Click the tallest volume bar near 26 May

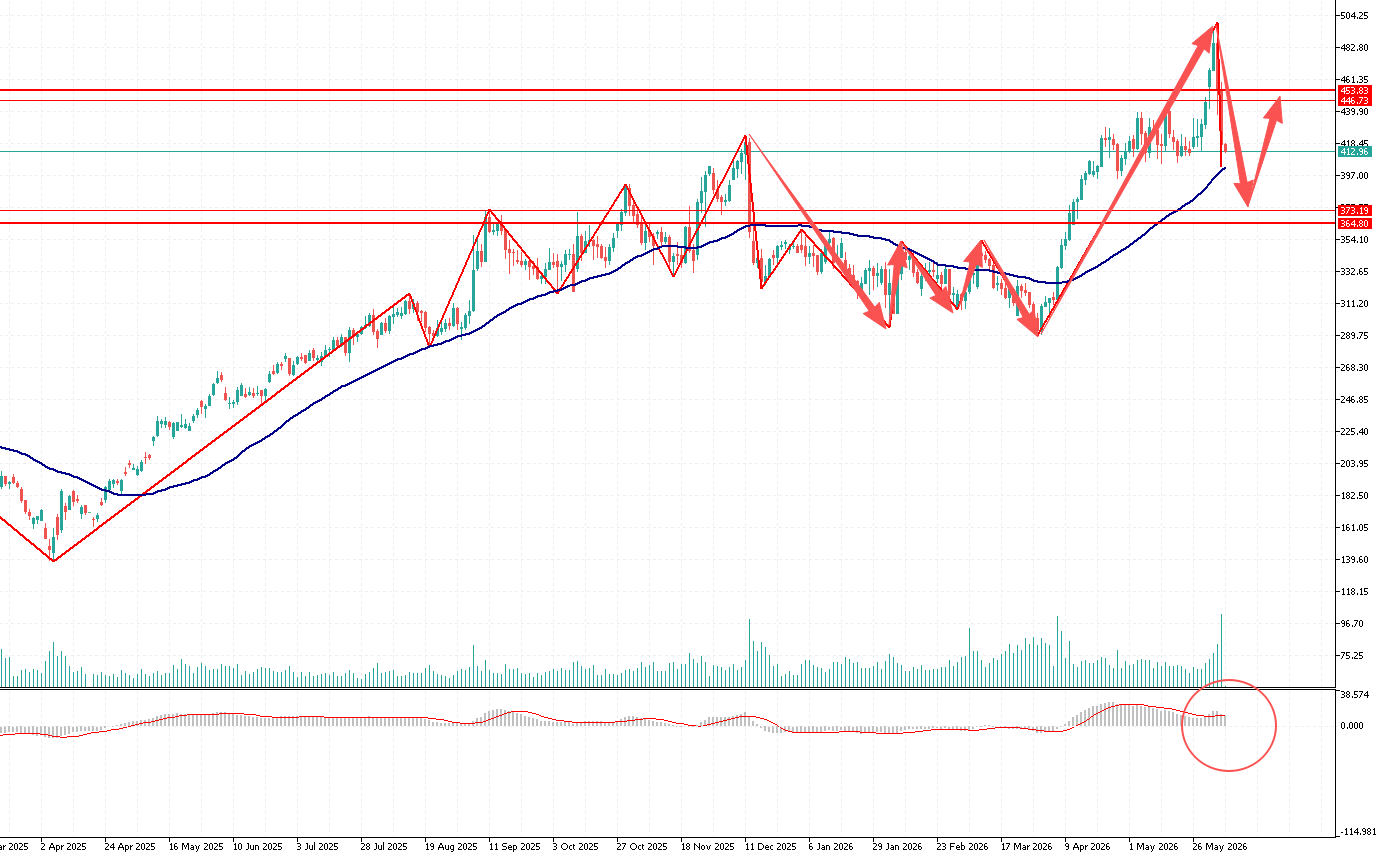pos(1221,650)
